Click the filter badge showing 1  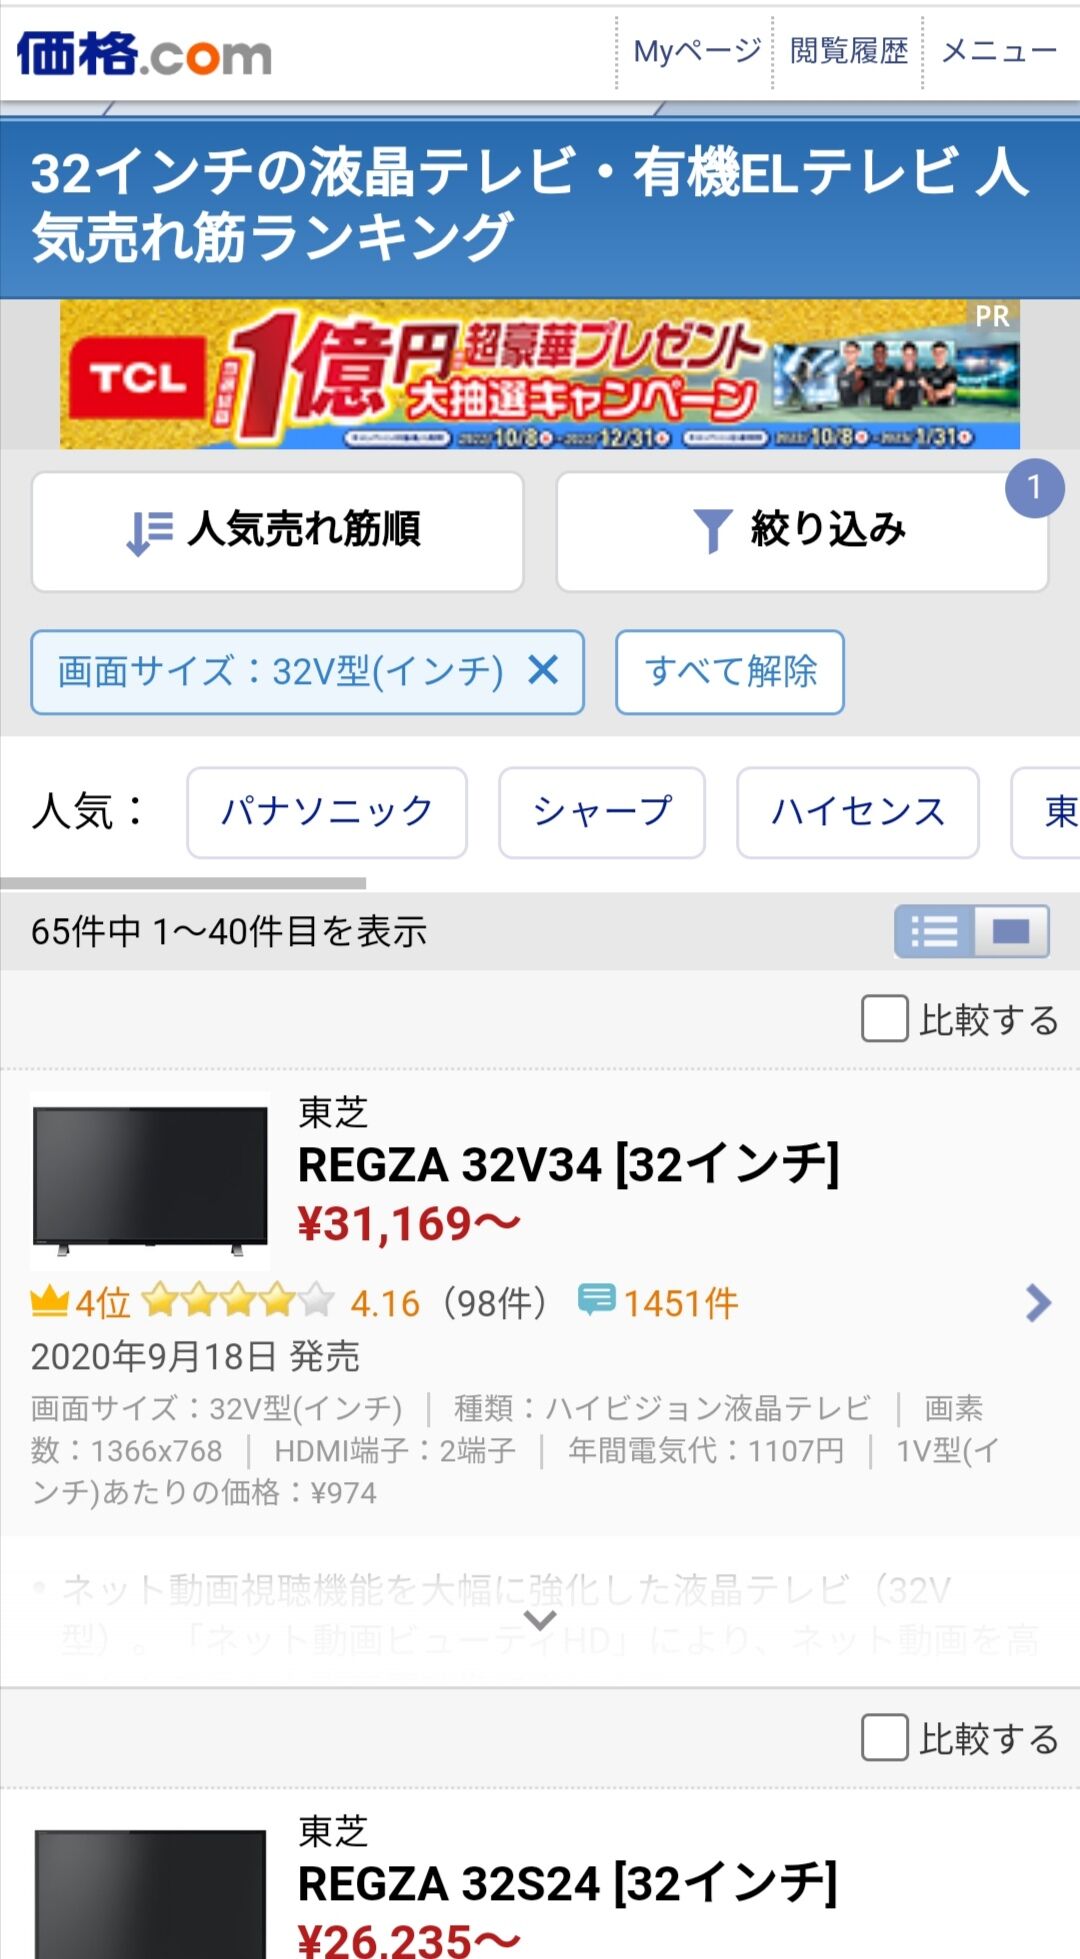click(1034, 488)
